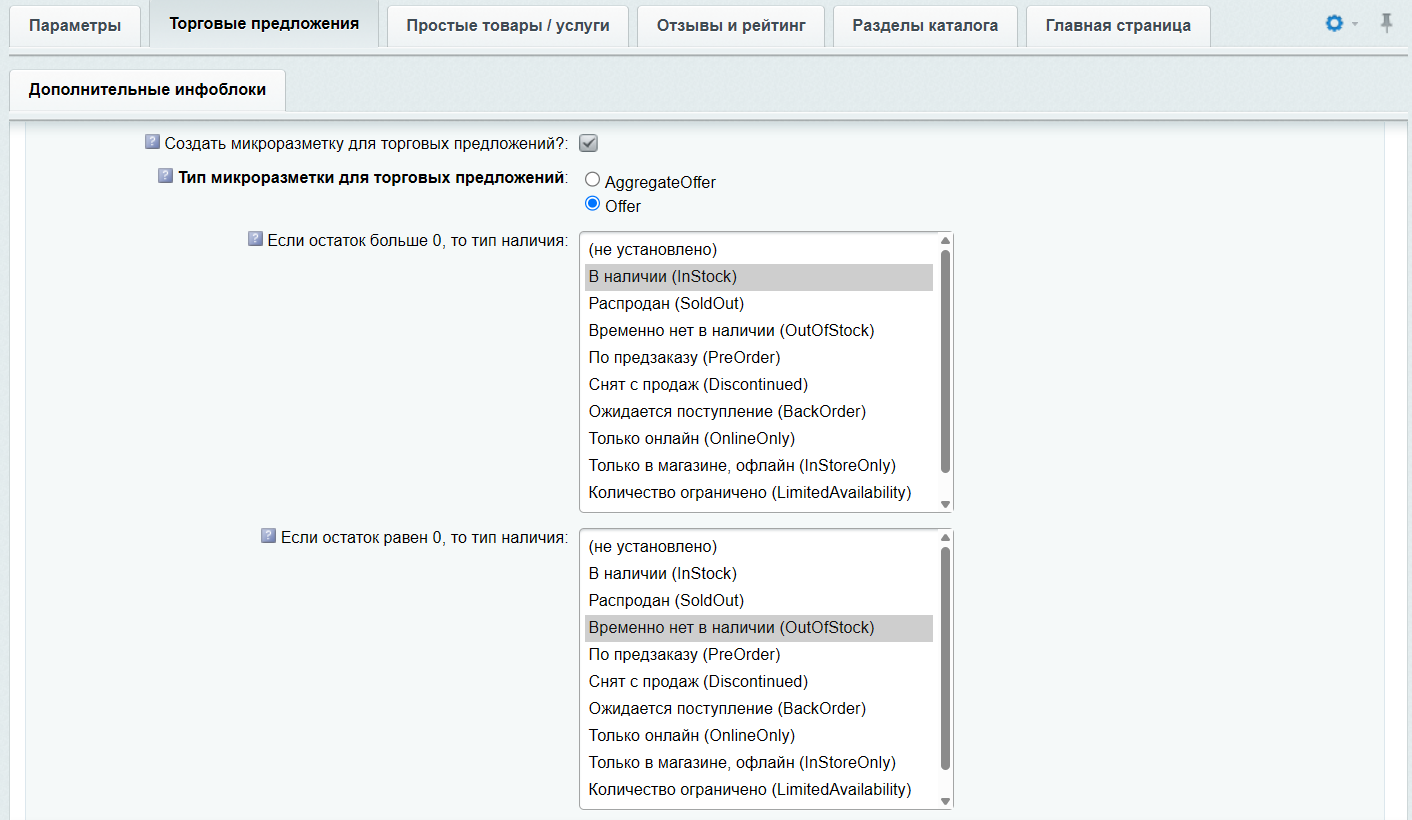Viewport: 1412px width, 820px height.
Task: Switch to the Торговые предложения tab
Action: click(264, 24)
